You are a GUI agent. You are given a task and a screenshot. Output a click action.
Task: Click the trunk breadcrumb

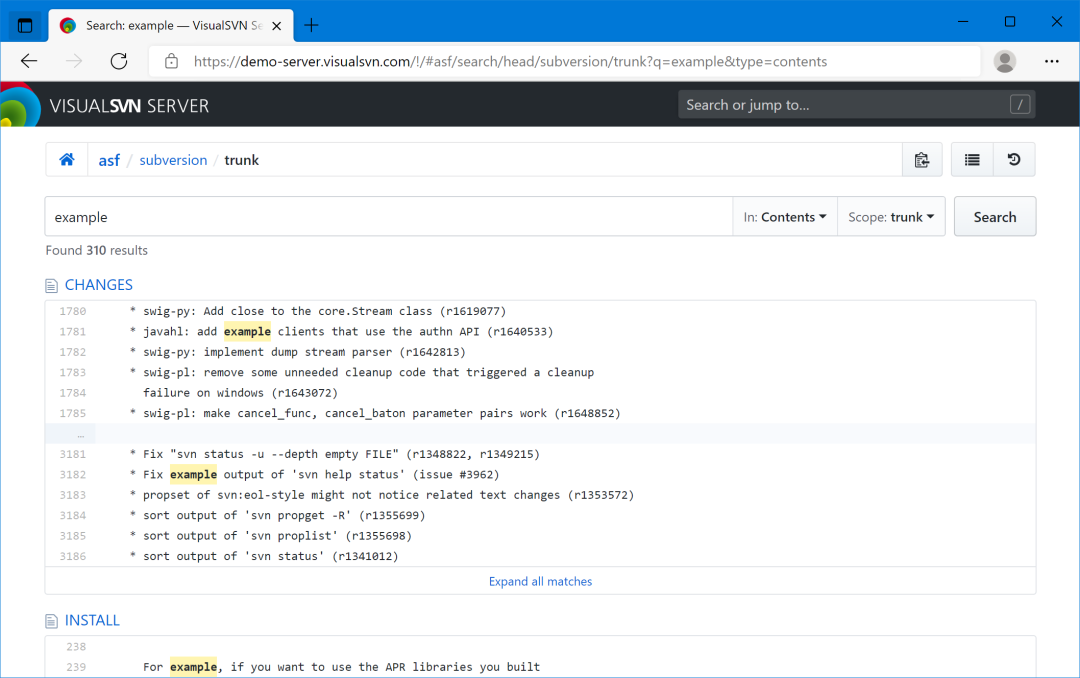pos(242,160)
